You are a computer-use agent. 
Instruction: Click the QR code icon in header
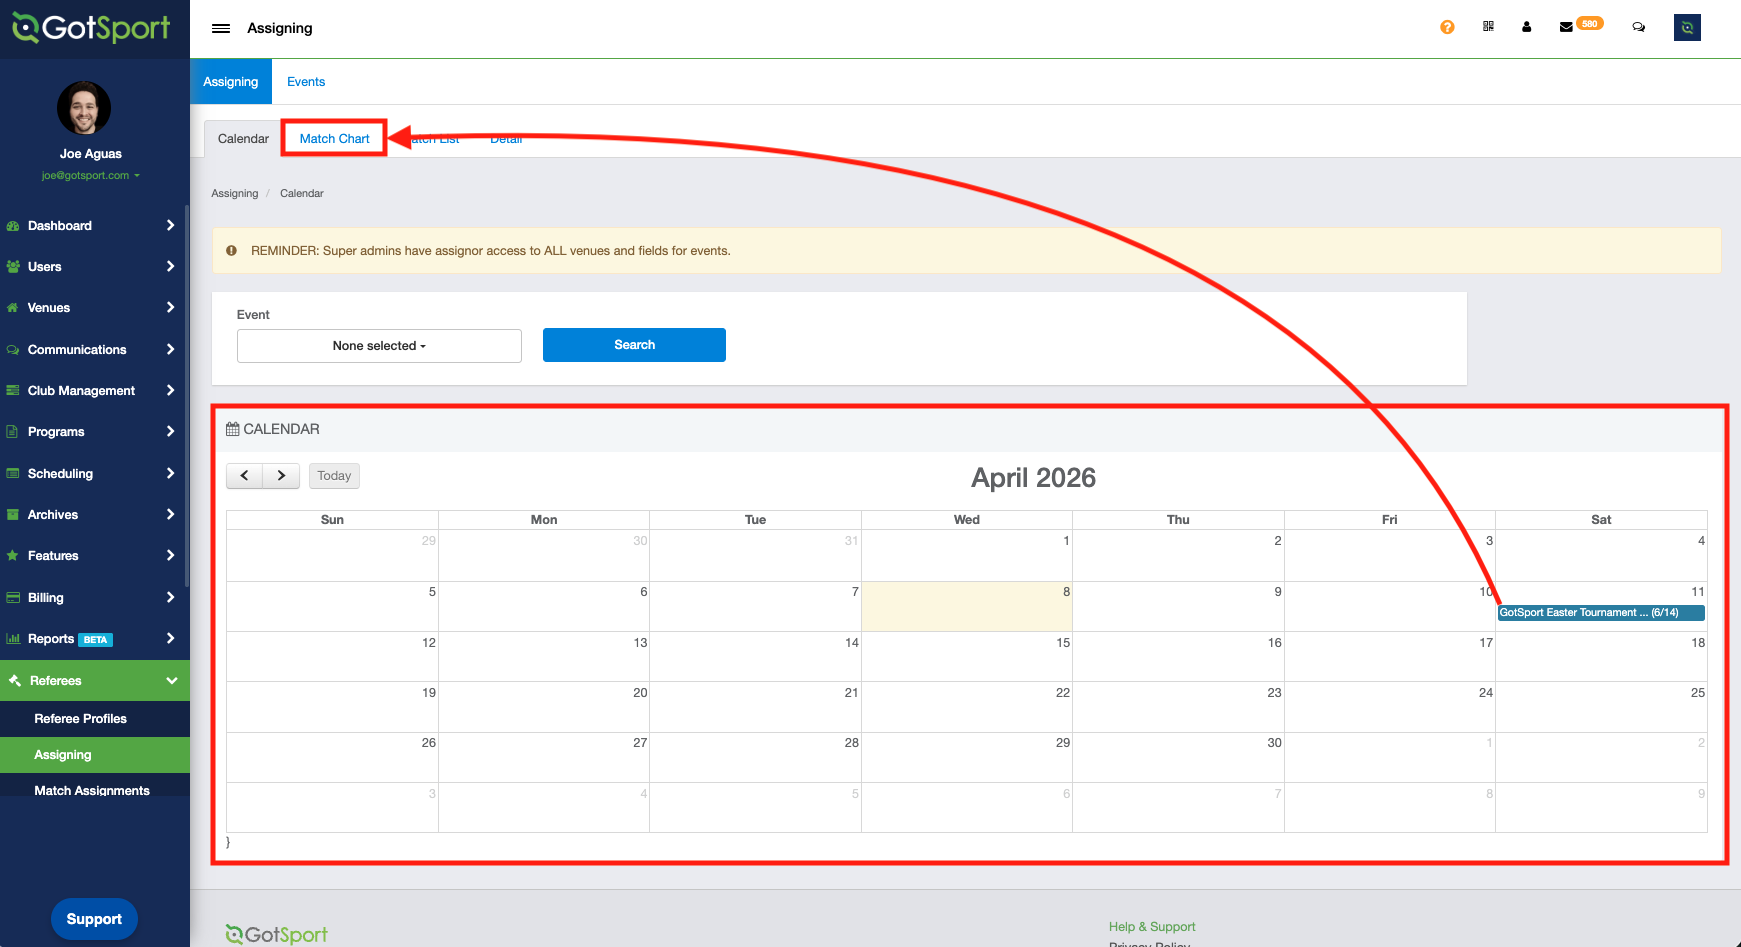(1488, 27)
